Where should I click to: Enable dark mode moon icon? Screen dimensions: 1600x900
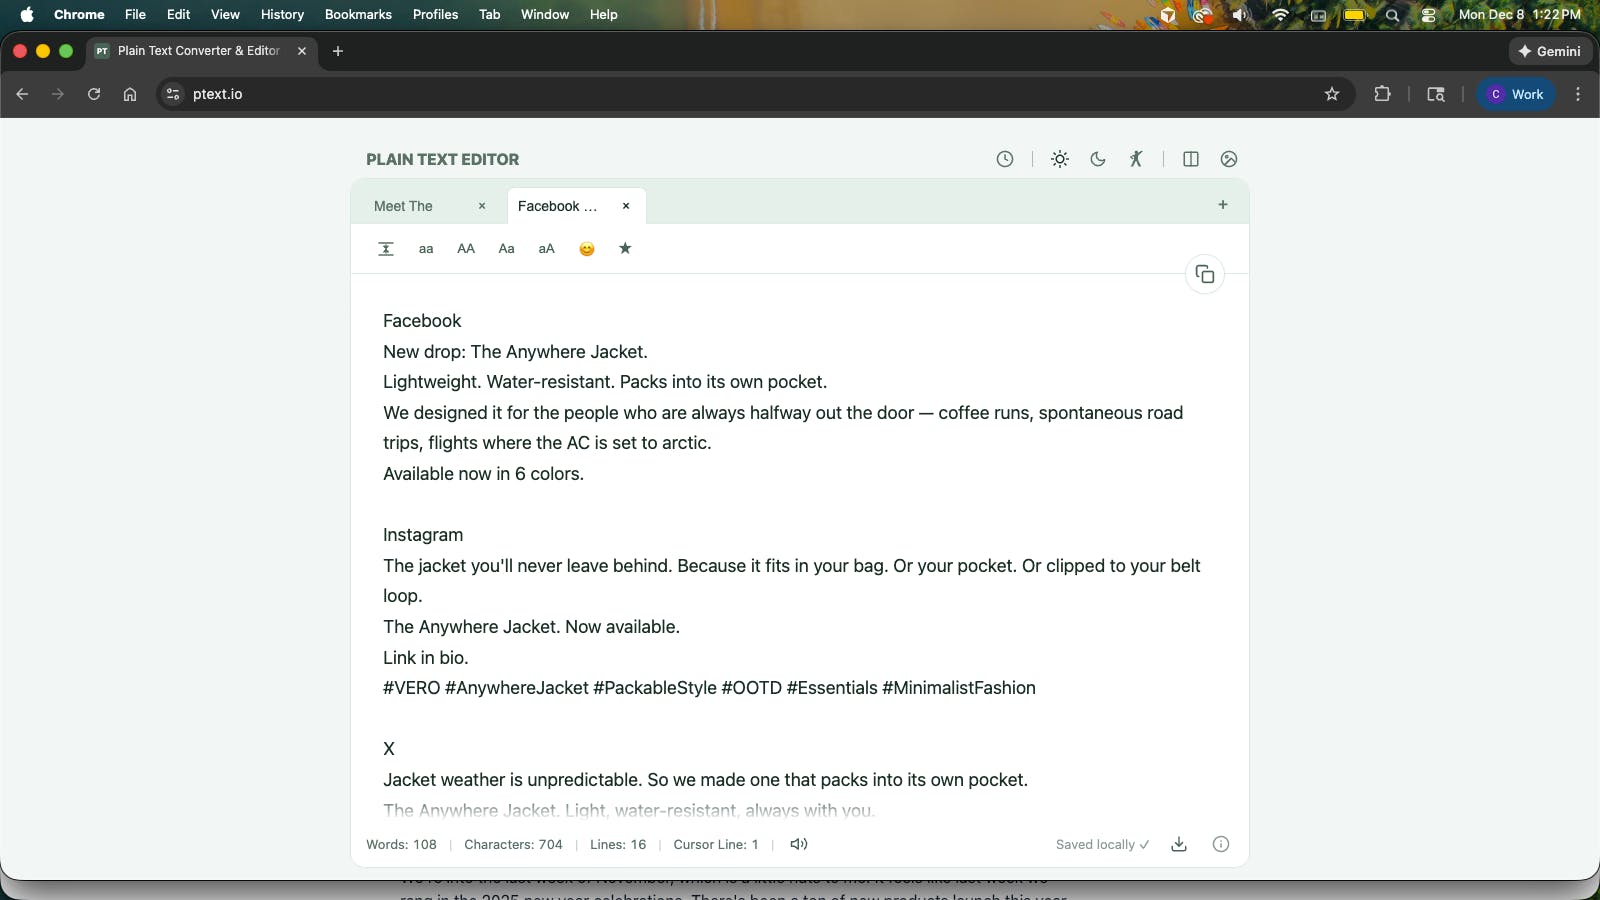[x=1098, y=159]
